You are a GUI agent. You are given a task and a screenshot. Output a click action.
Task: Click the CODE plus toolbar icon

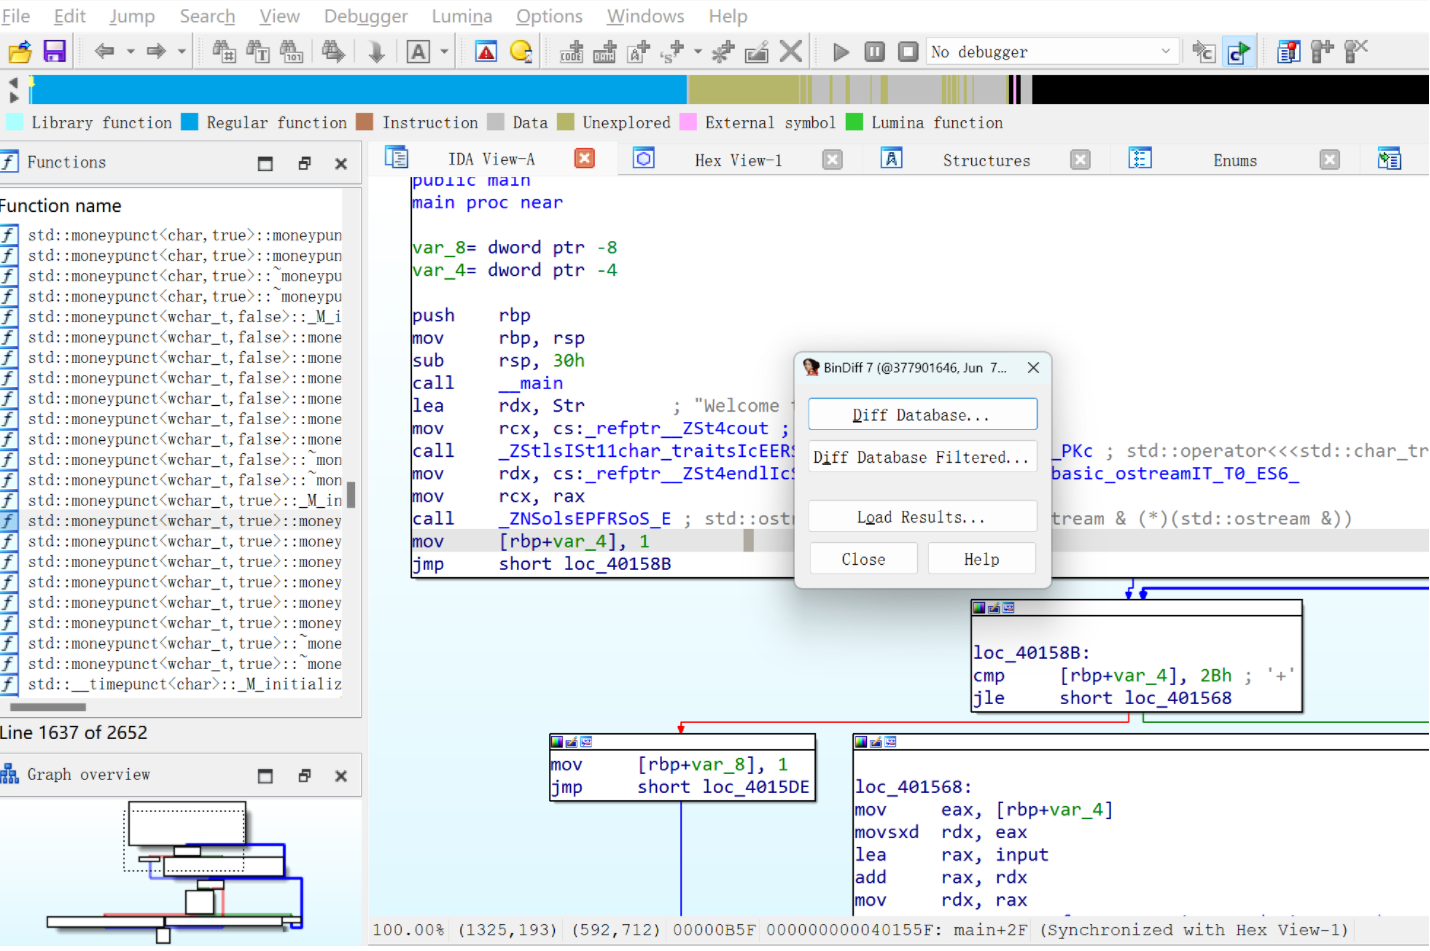click(571, 51)
